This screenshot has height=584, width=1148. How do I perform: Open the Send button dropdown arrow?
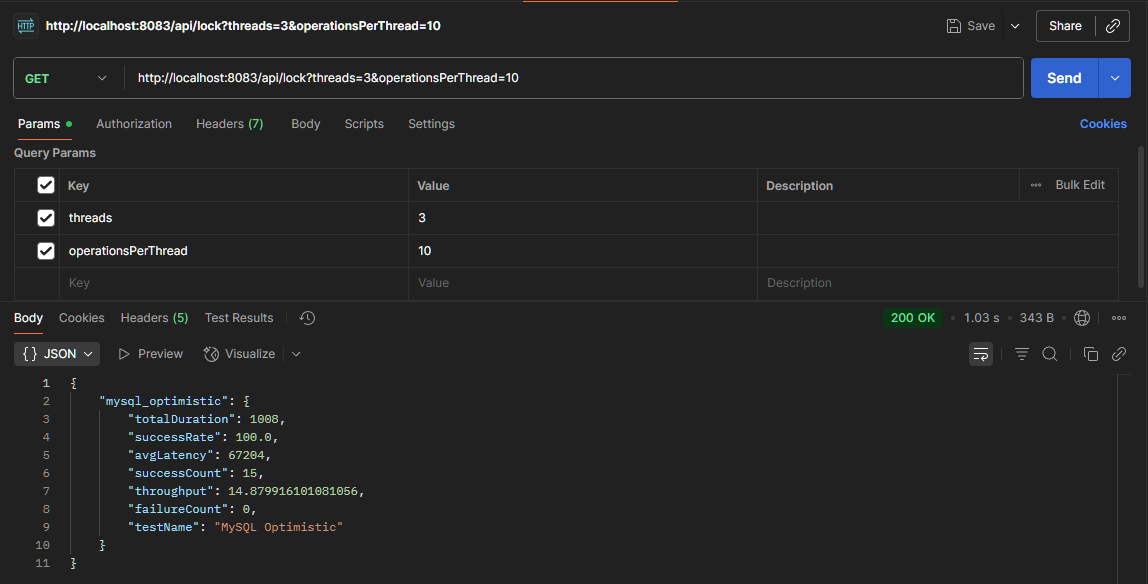pos(1114,78)
